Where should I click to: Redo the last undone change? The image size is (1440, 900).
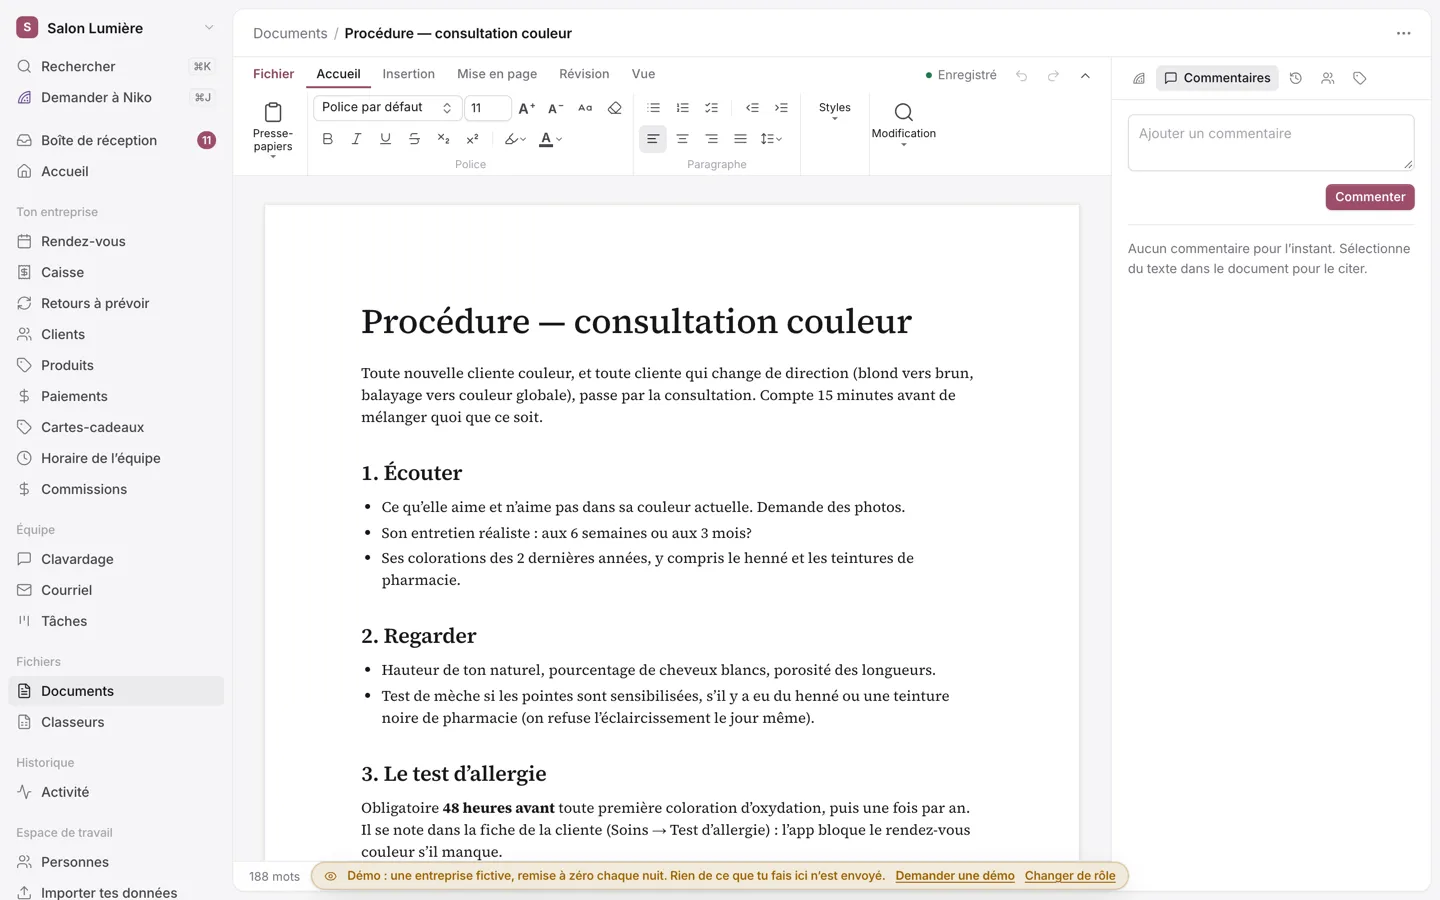coord(1053,76)
